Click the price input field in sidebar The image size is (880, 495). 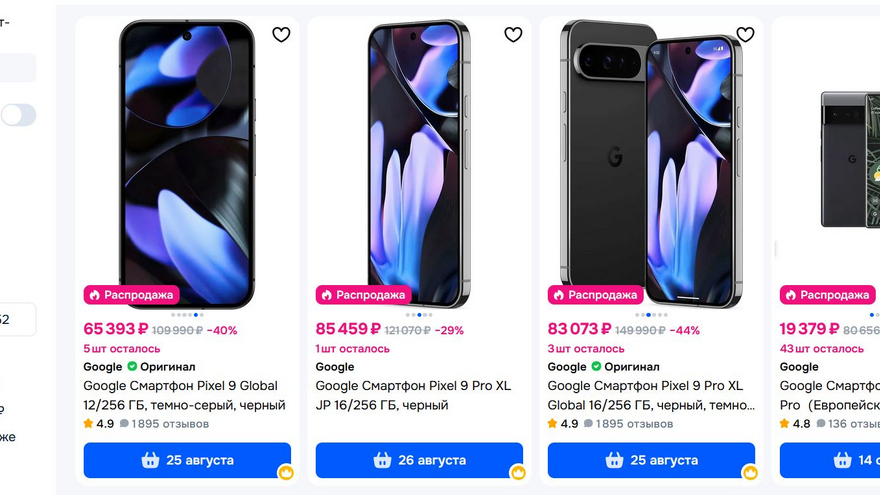[17, 319]
